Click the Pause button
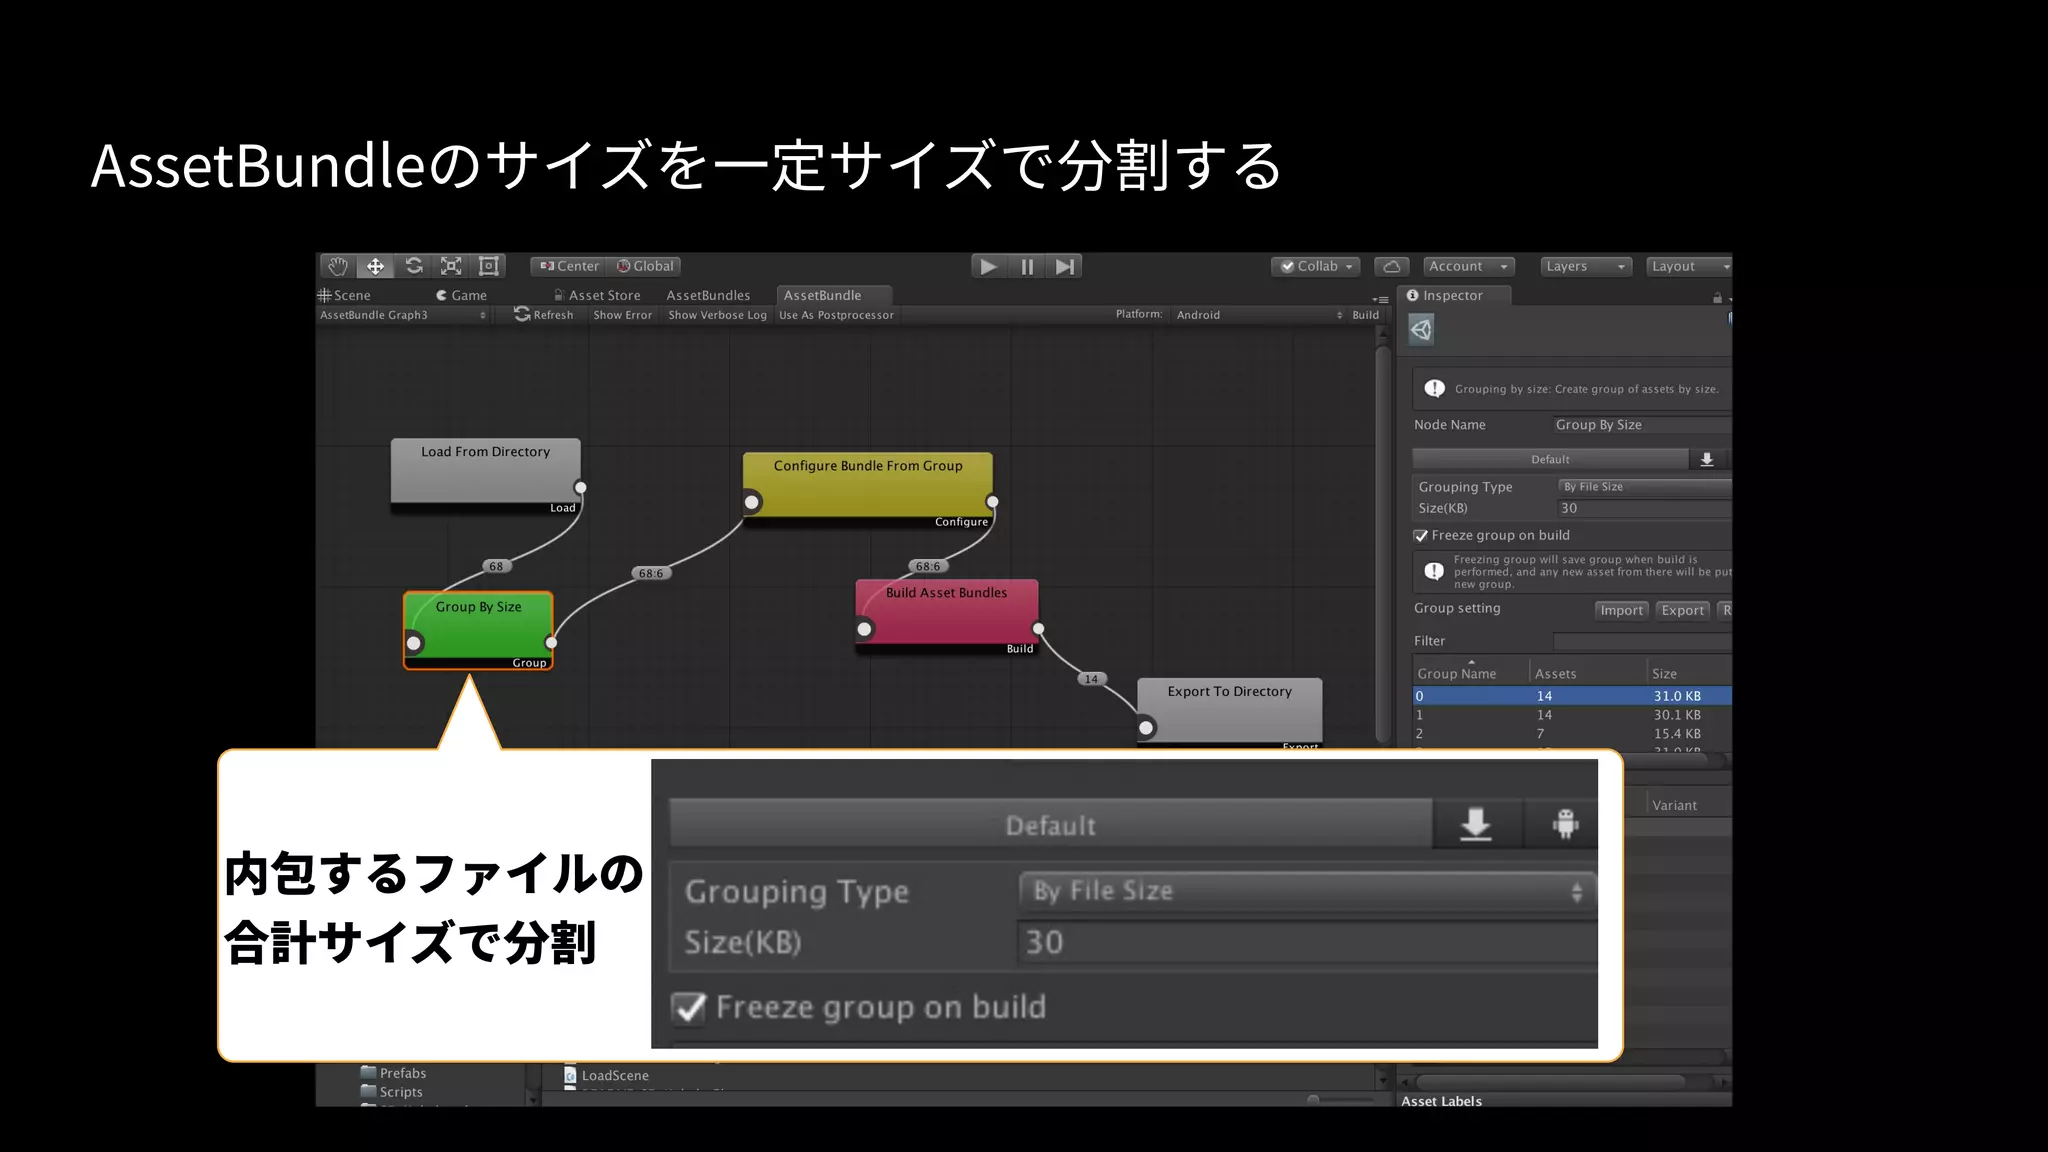The height and width of the screenshot is (1152, 2048). click(1026, 267)
